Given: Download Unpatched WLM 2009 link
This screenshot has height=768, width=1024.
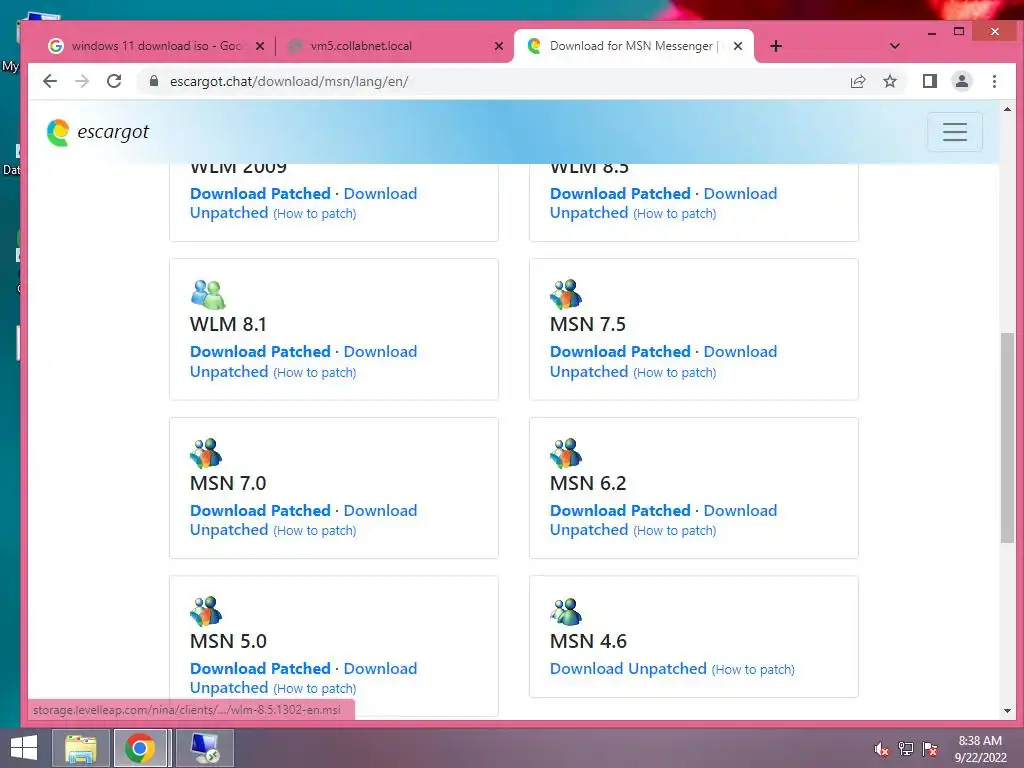Looking at the screenshot, I should tap(380, 193).
